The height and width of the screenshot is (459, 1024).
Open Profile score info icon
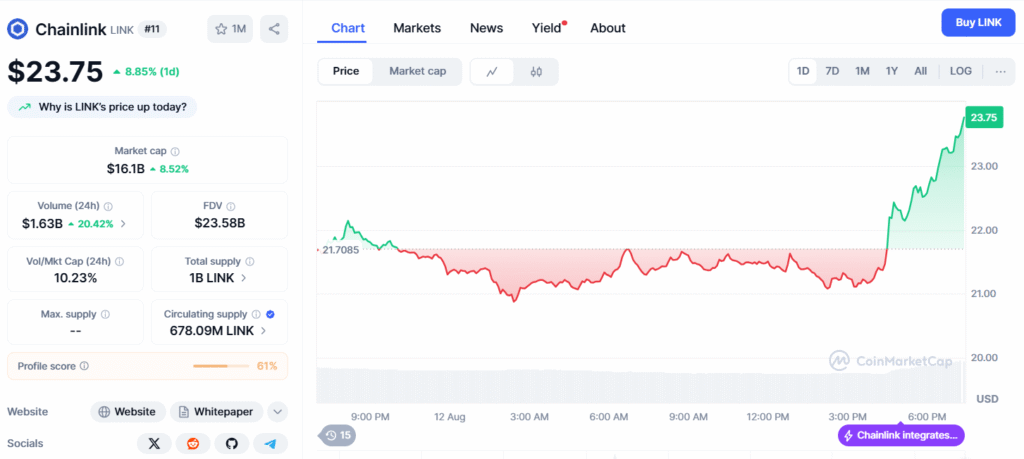click(84, 366)
